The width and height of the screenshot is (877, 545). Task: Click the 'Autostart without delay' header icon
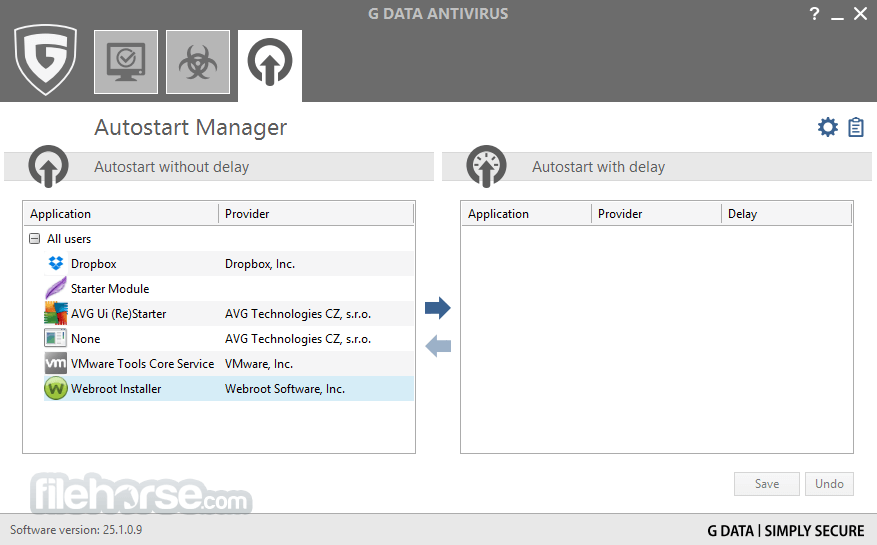[x=49, y=166]
